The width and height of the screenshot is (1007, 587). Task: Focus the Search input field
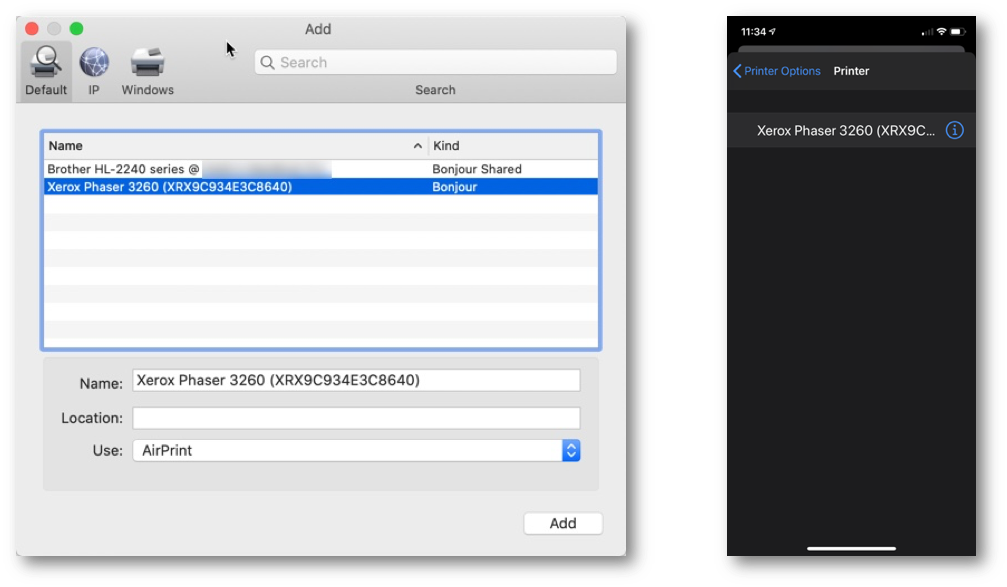(435, 62)
